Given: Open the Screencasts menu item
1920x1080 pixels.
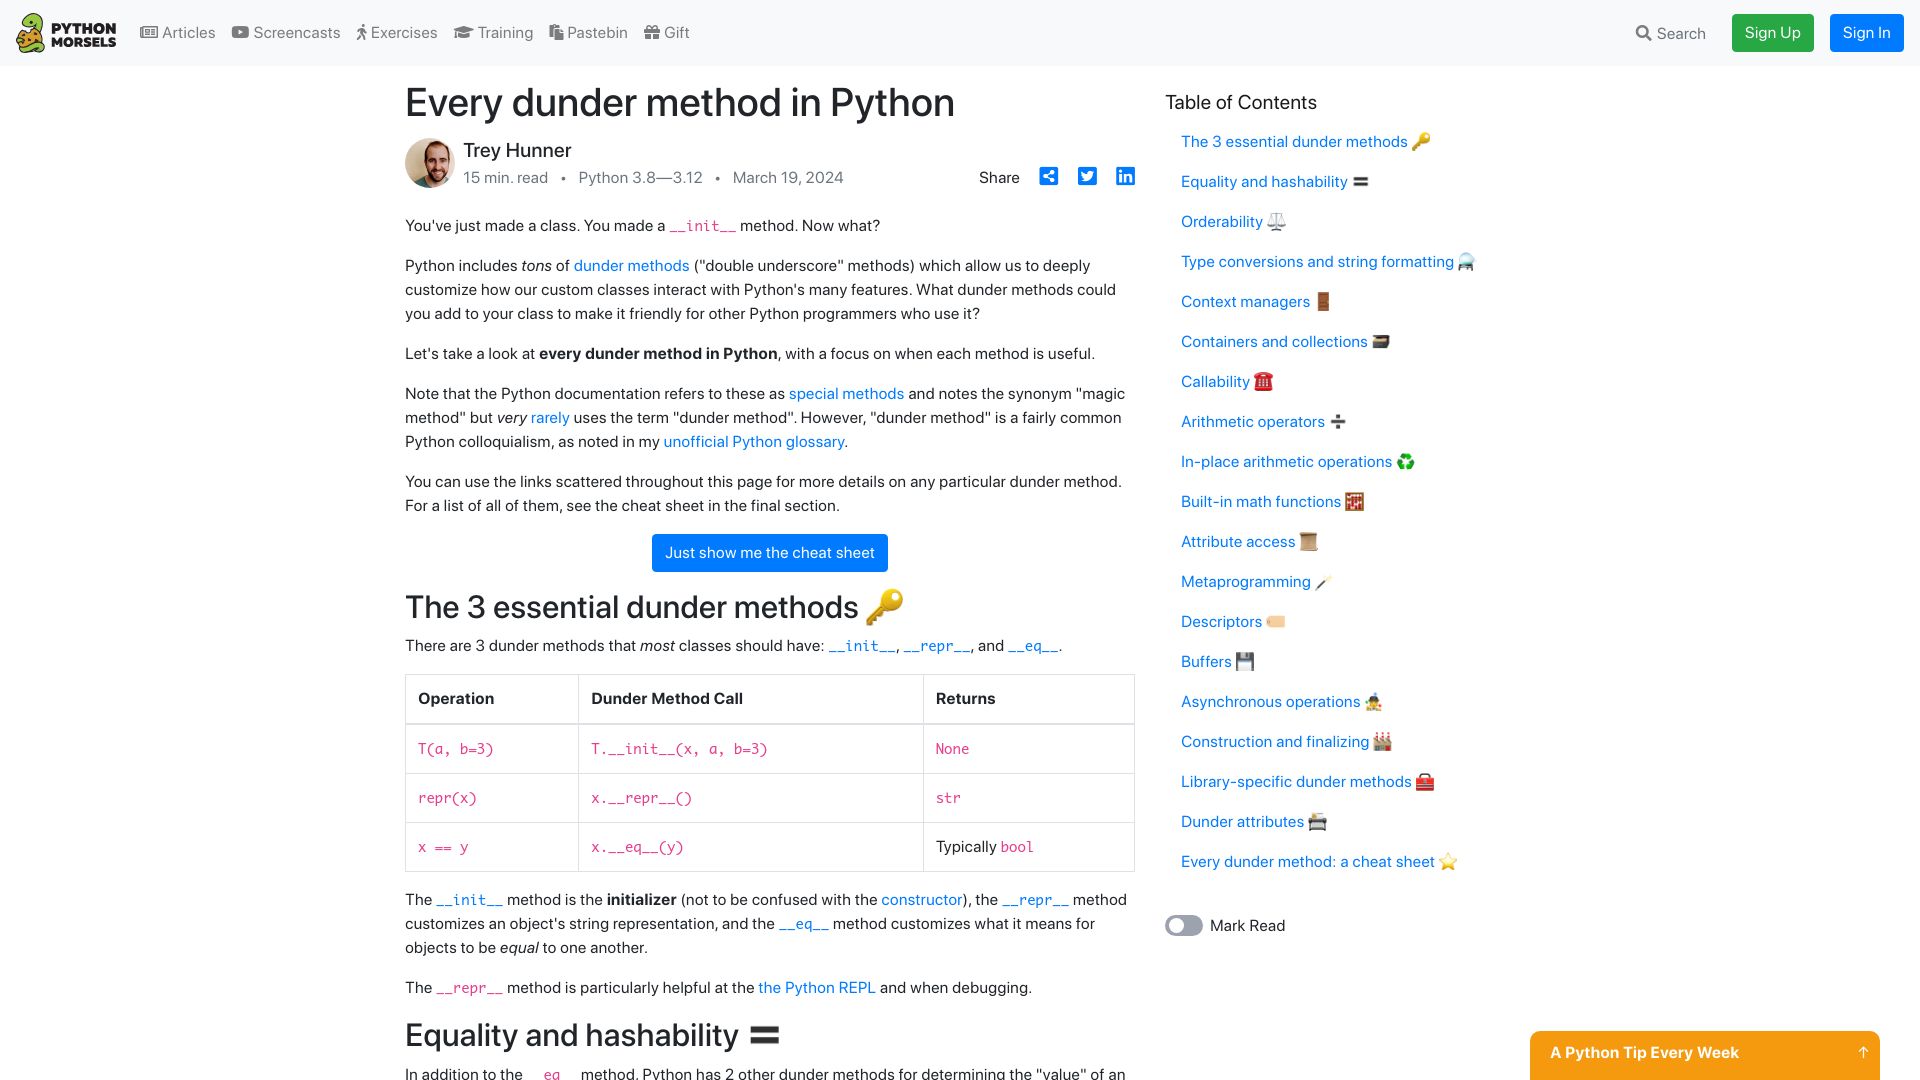Looking at the screenshot, I should 286,33.
